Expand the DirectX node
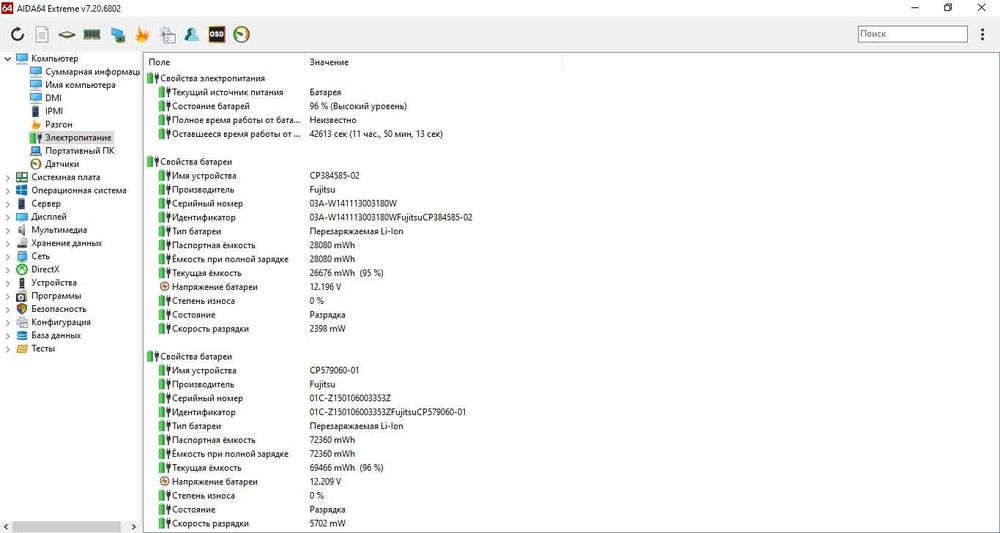Screen dimensions: 1000x533 [x=7, y=269]
